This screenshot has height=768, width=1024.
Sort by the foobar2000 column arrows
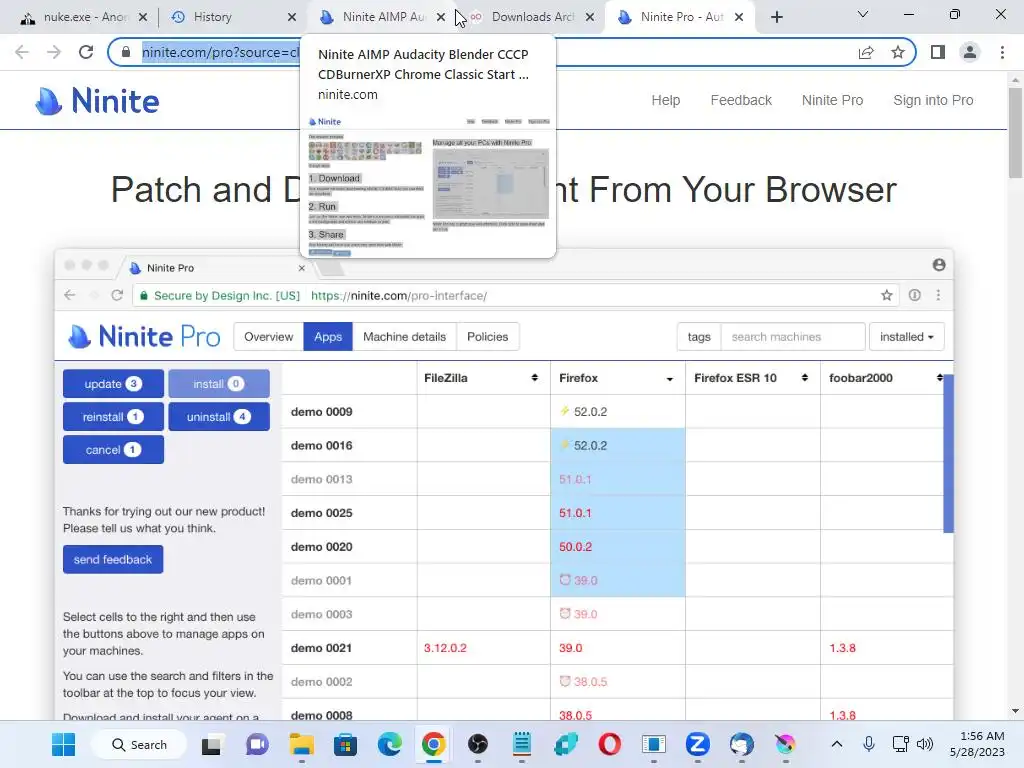pyautogui.click(x=939, y=378)
